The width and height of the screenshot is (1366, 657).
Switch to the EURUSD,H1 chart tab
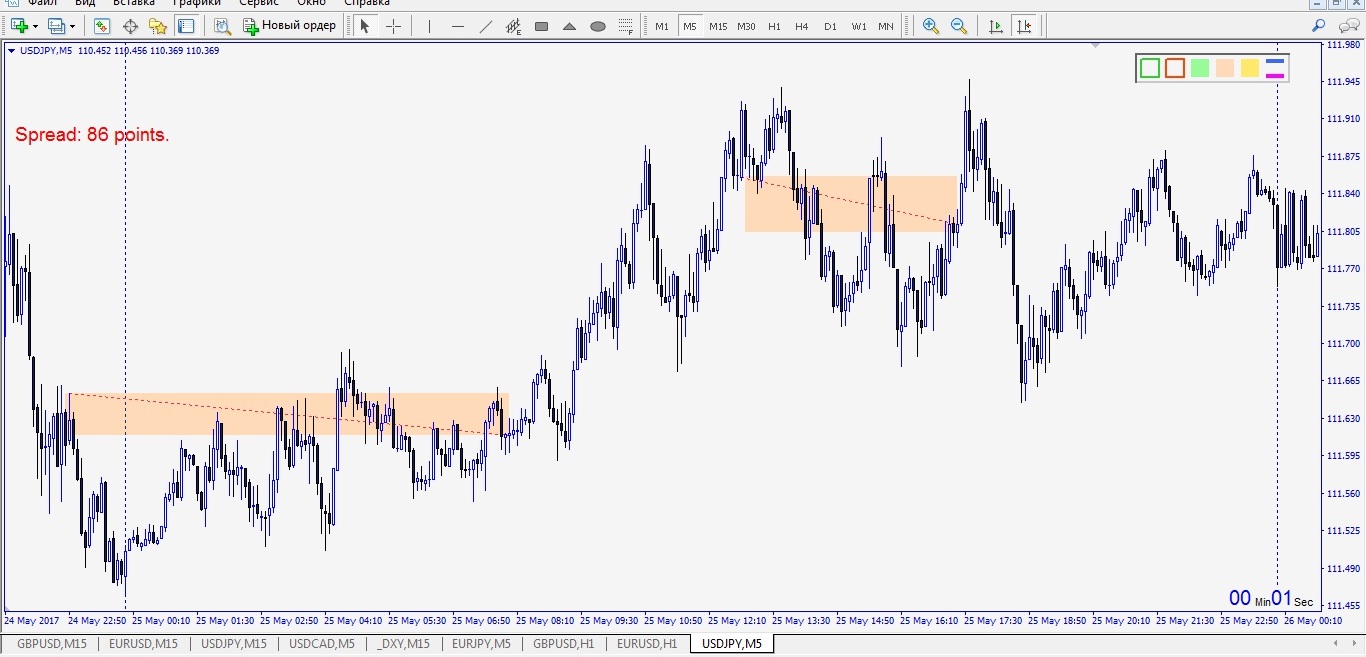click(646, 644)
